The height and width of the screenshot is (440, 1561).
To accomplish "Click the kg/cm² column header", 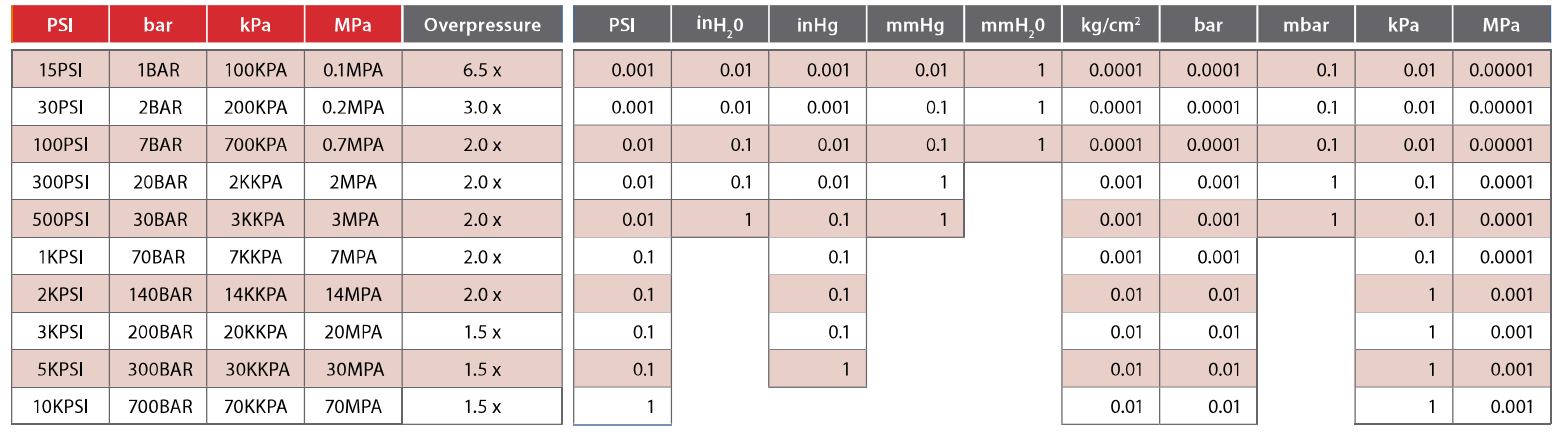I will pos(1110,25).
